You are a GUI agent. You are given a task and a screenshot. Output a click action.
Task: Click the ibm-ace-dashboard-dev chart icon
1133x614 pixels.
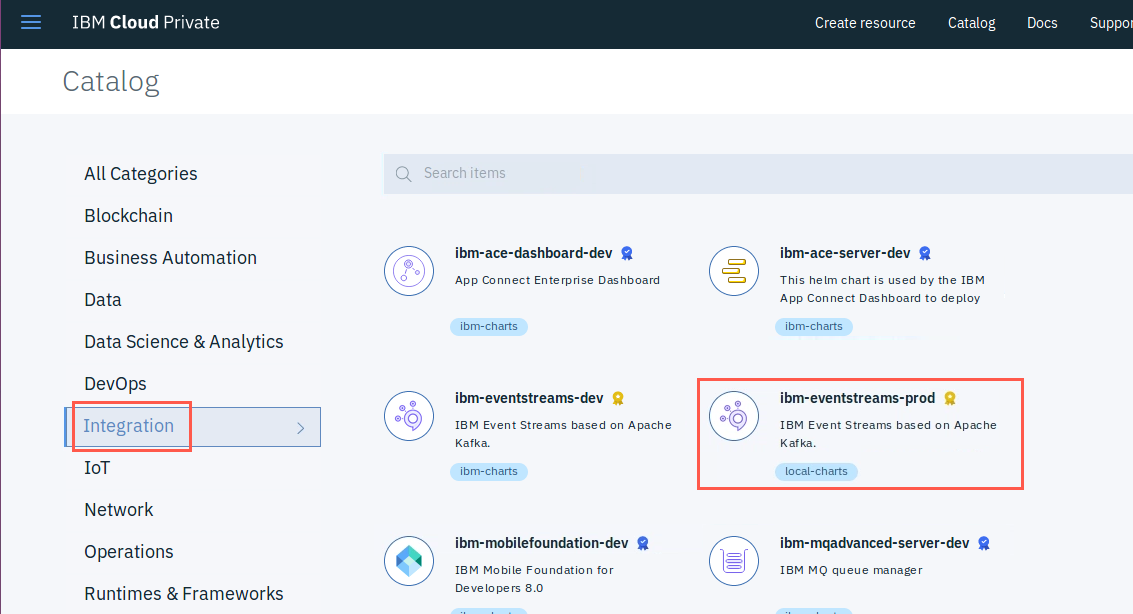[x=409, y=271]
